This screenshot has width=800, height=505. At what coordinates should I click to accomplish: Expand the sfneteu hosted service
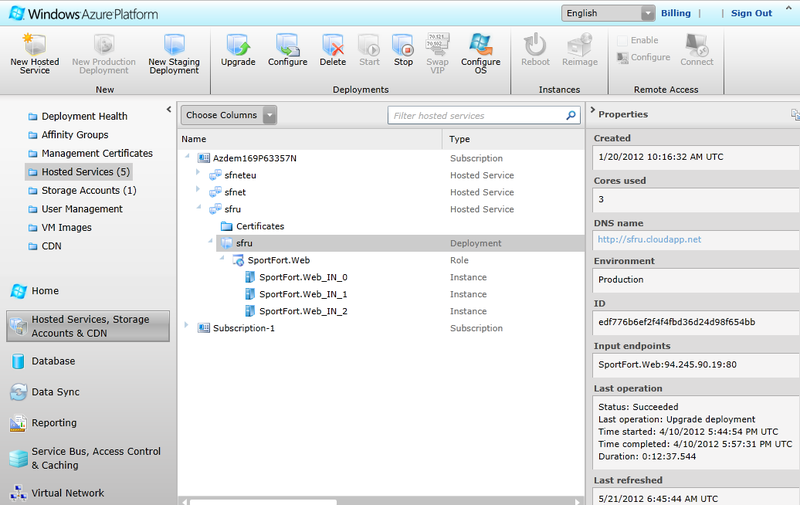point(198,172)
